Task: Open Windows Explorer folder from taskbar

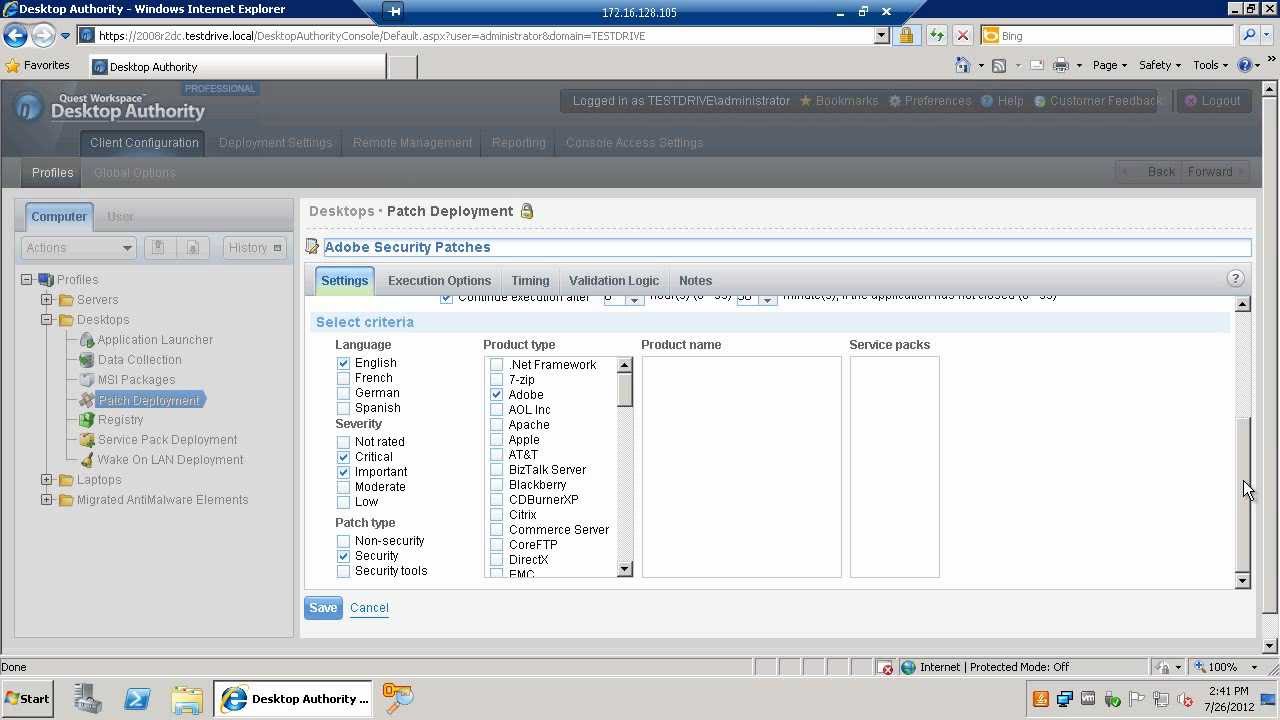Action: 187,698
